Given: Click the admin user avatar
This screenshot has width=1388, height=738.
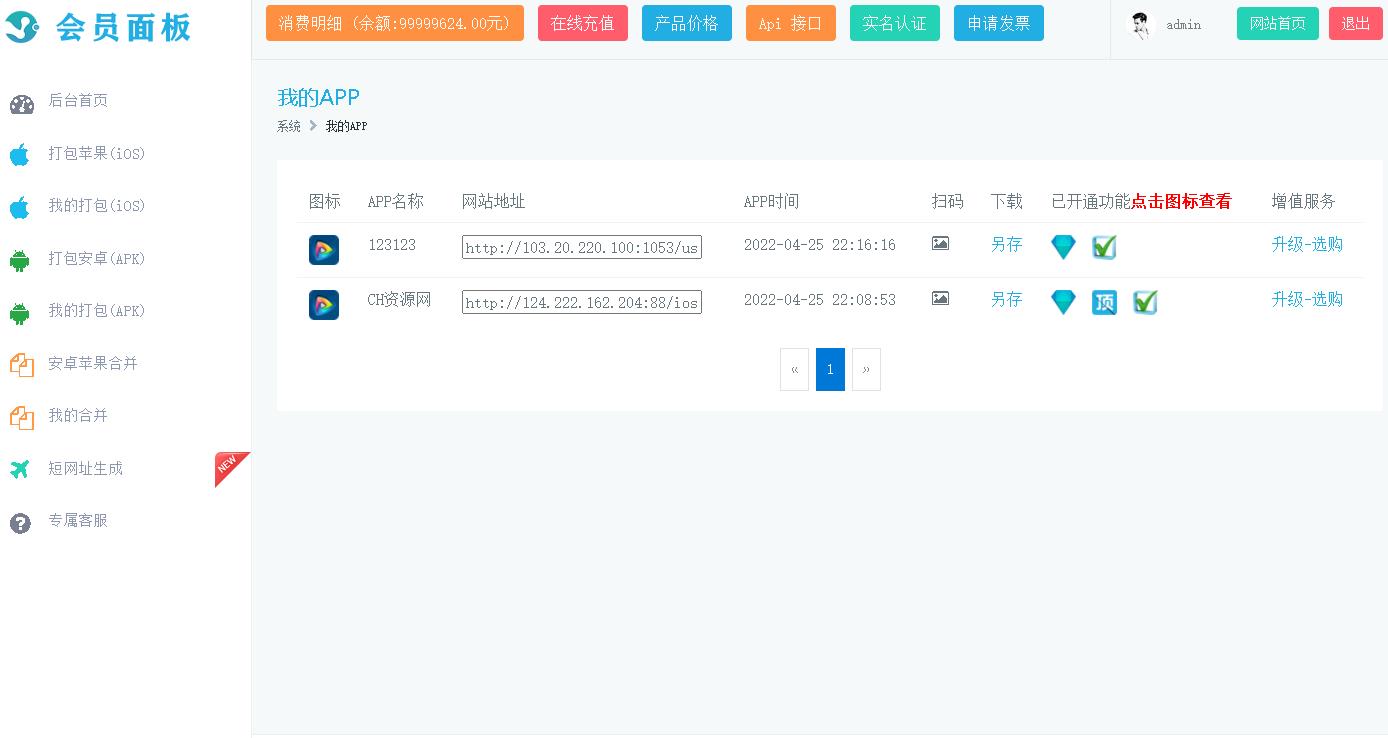Looking at the screenshot, I should coord(1140,25).
